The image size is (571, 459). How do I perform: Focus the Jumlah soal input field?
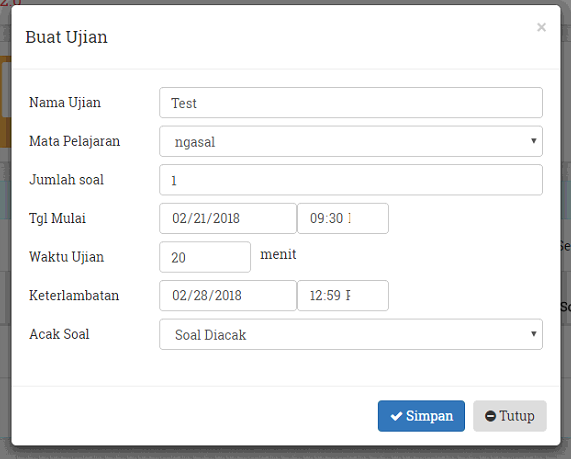(x=351, y=180)
